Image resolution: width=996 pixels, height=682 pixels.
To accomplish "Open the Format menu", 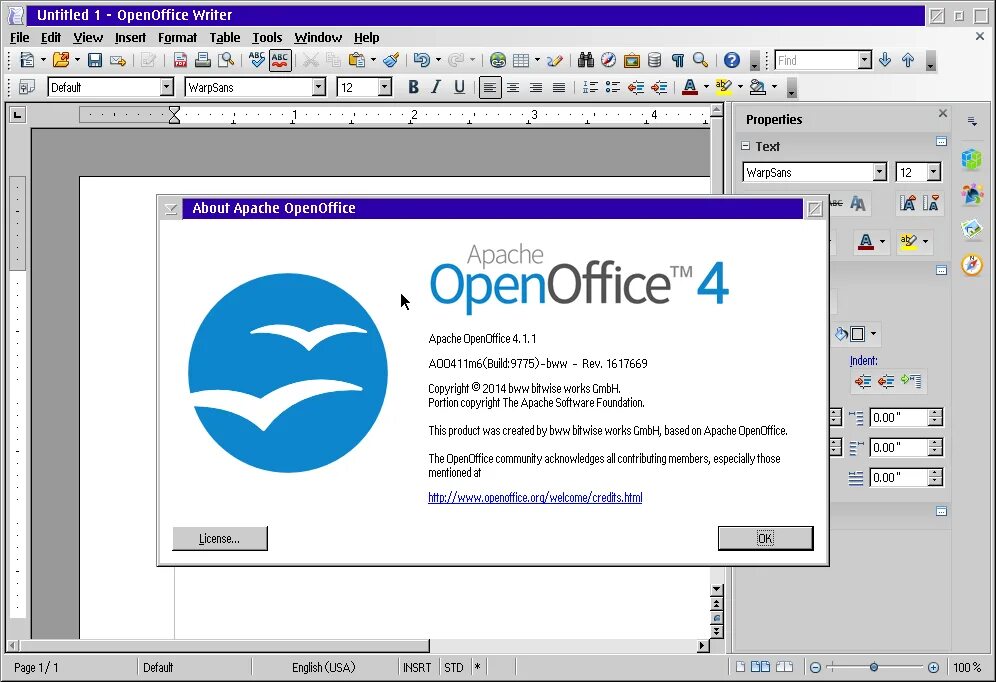I will coord(177,37).
